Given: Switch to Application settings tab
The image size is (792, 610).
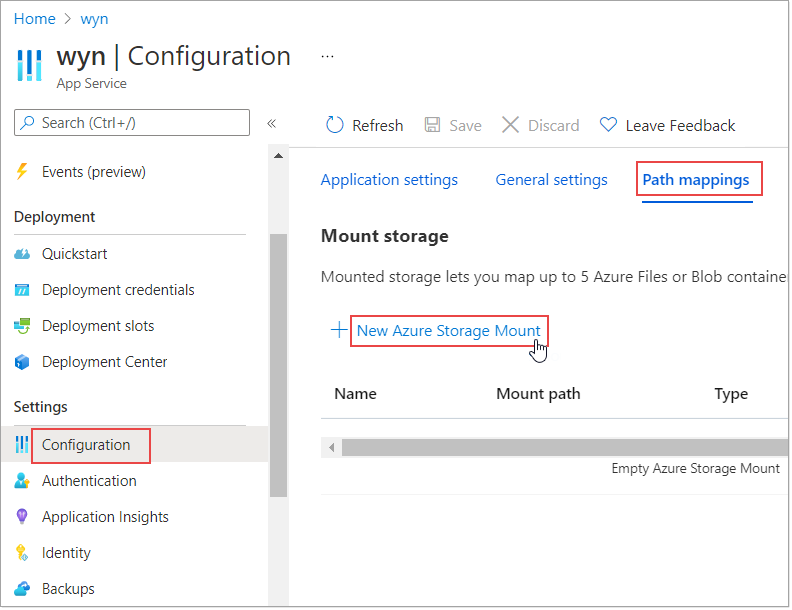Looking at the screenshot, I should point(389,180).
